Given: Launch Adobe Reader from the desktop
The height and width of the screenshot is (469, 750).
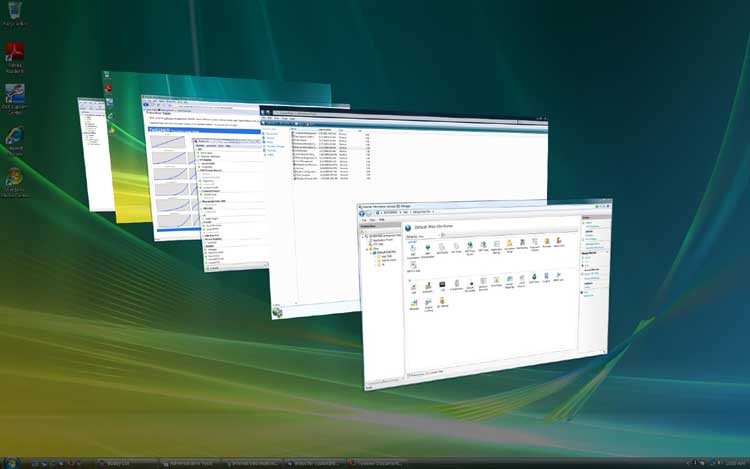Looking at the screenshot, I should [15, 53].
